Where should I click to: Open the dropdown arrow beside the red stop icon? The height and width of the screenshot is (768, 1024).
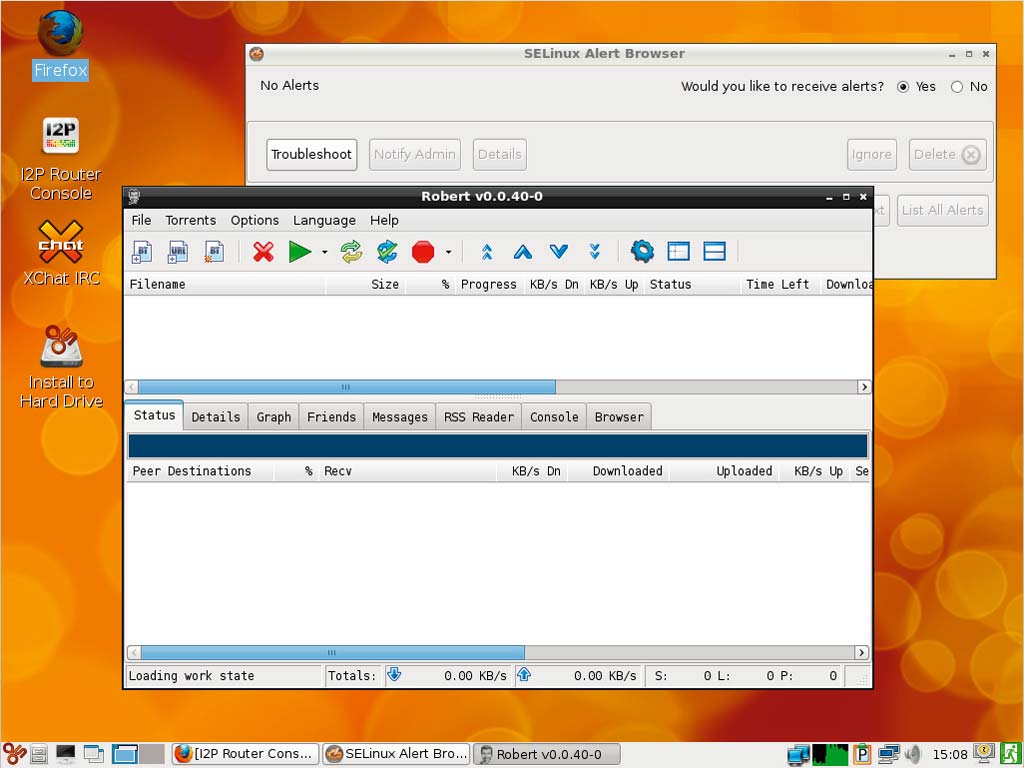[449, 252]
